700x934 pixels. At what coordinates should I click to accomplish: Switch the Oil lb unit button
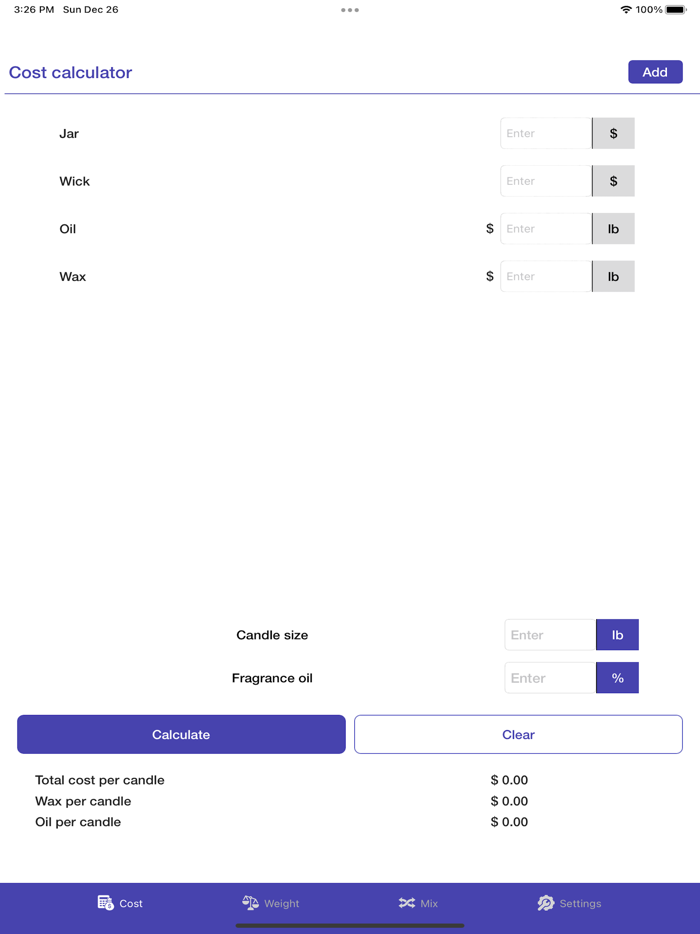point(613,229)
